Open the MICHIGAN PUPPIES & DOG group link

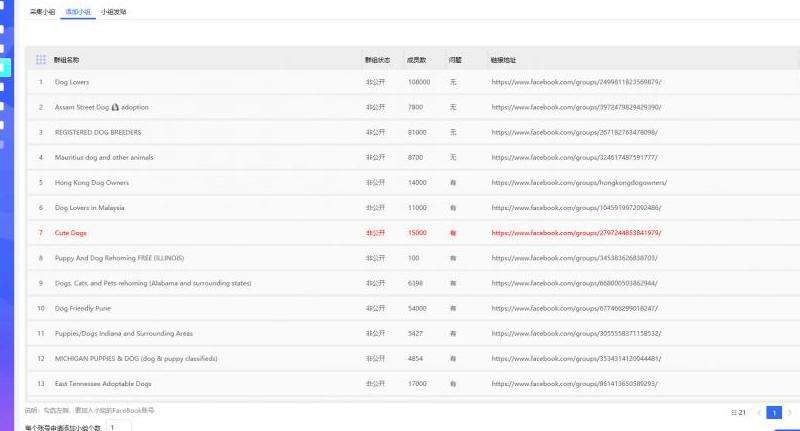[576, 358]
